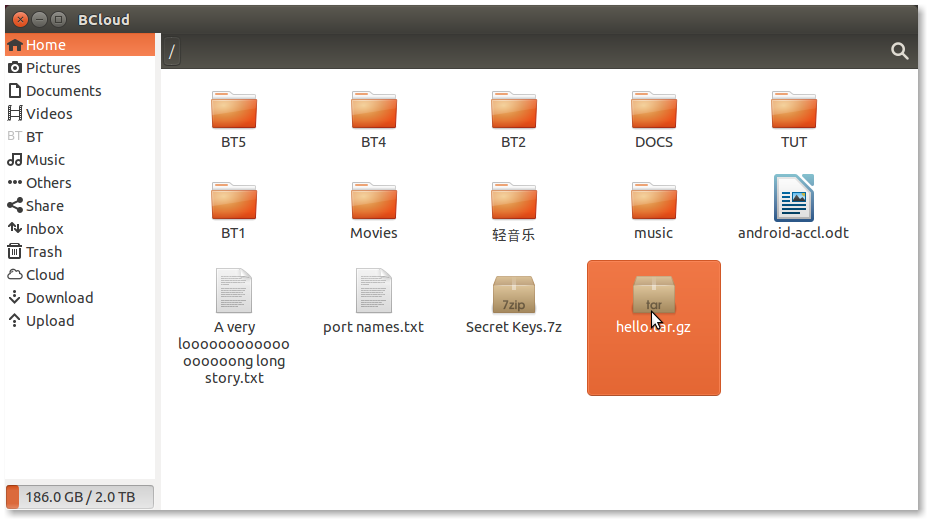
Task: Switch to Videos category
Action: coord(80,114)
